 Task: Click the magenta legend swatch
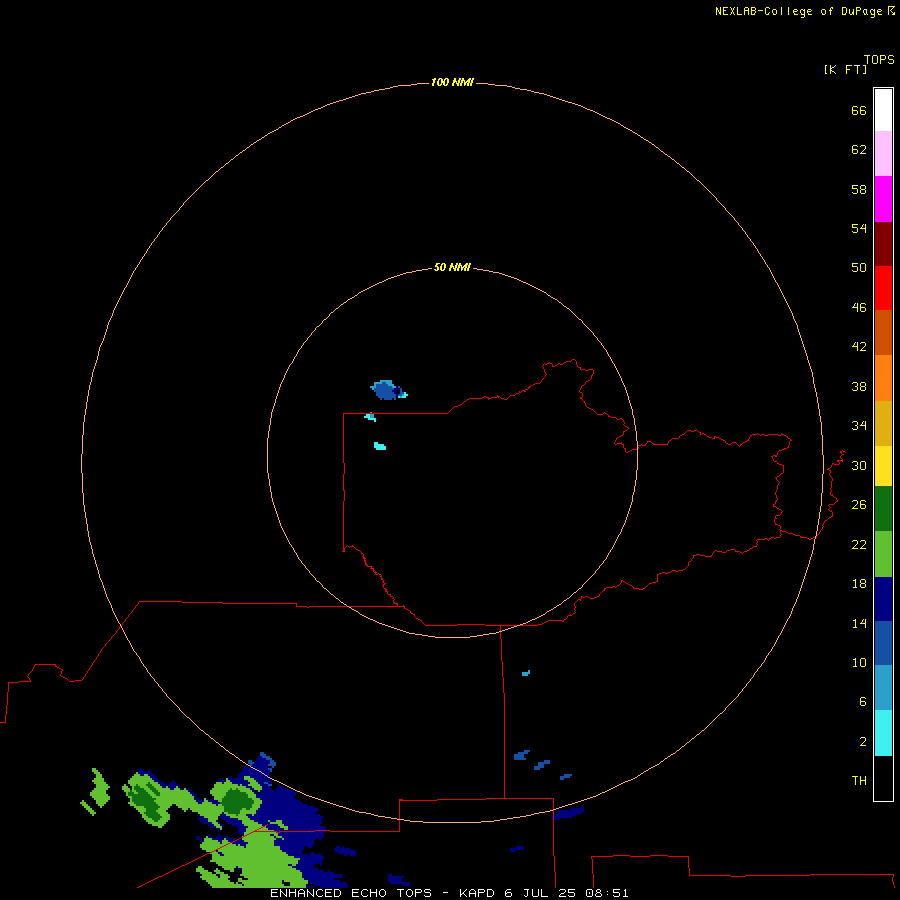tap(883, 199)
